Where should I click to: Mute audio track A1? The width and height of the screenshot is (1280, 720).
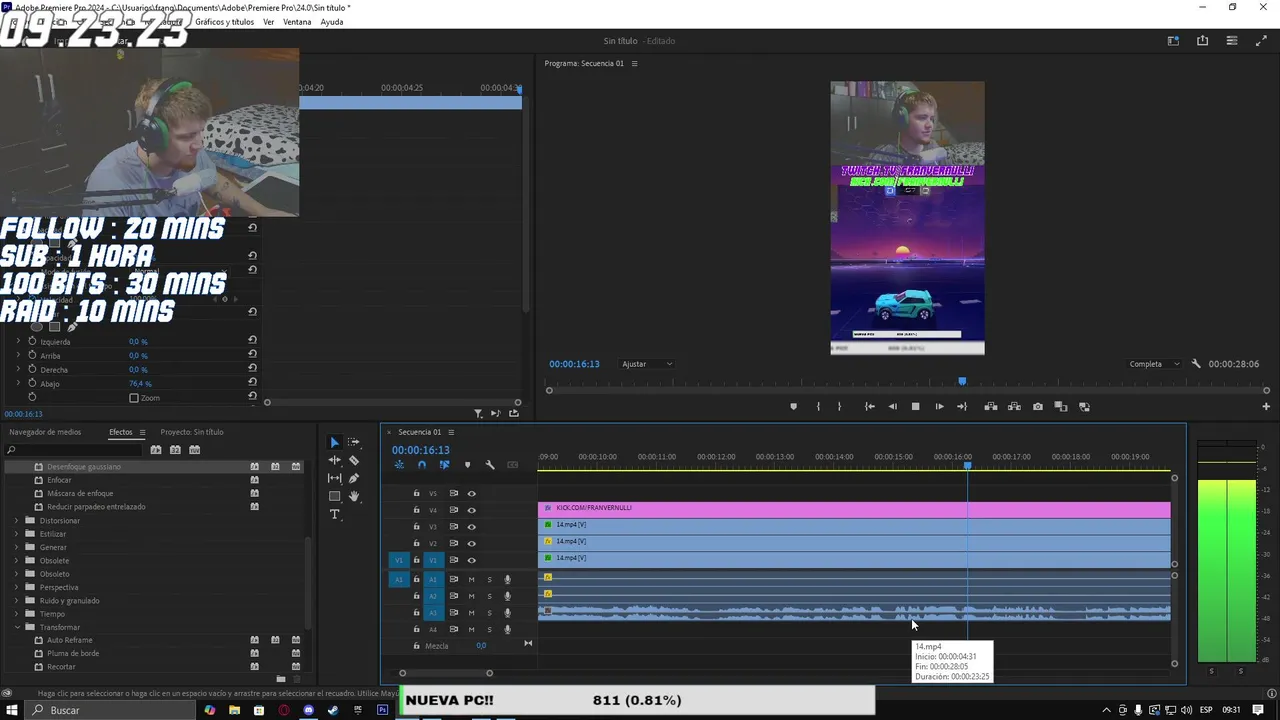click(471, 579)
